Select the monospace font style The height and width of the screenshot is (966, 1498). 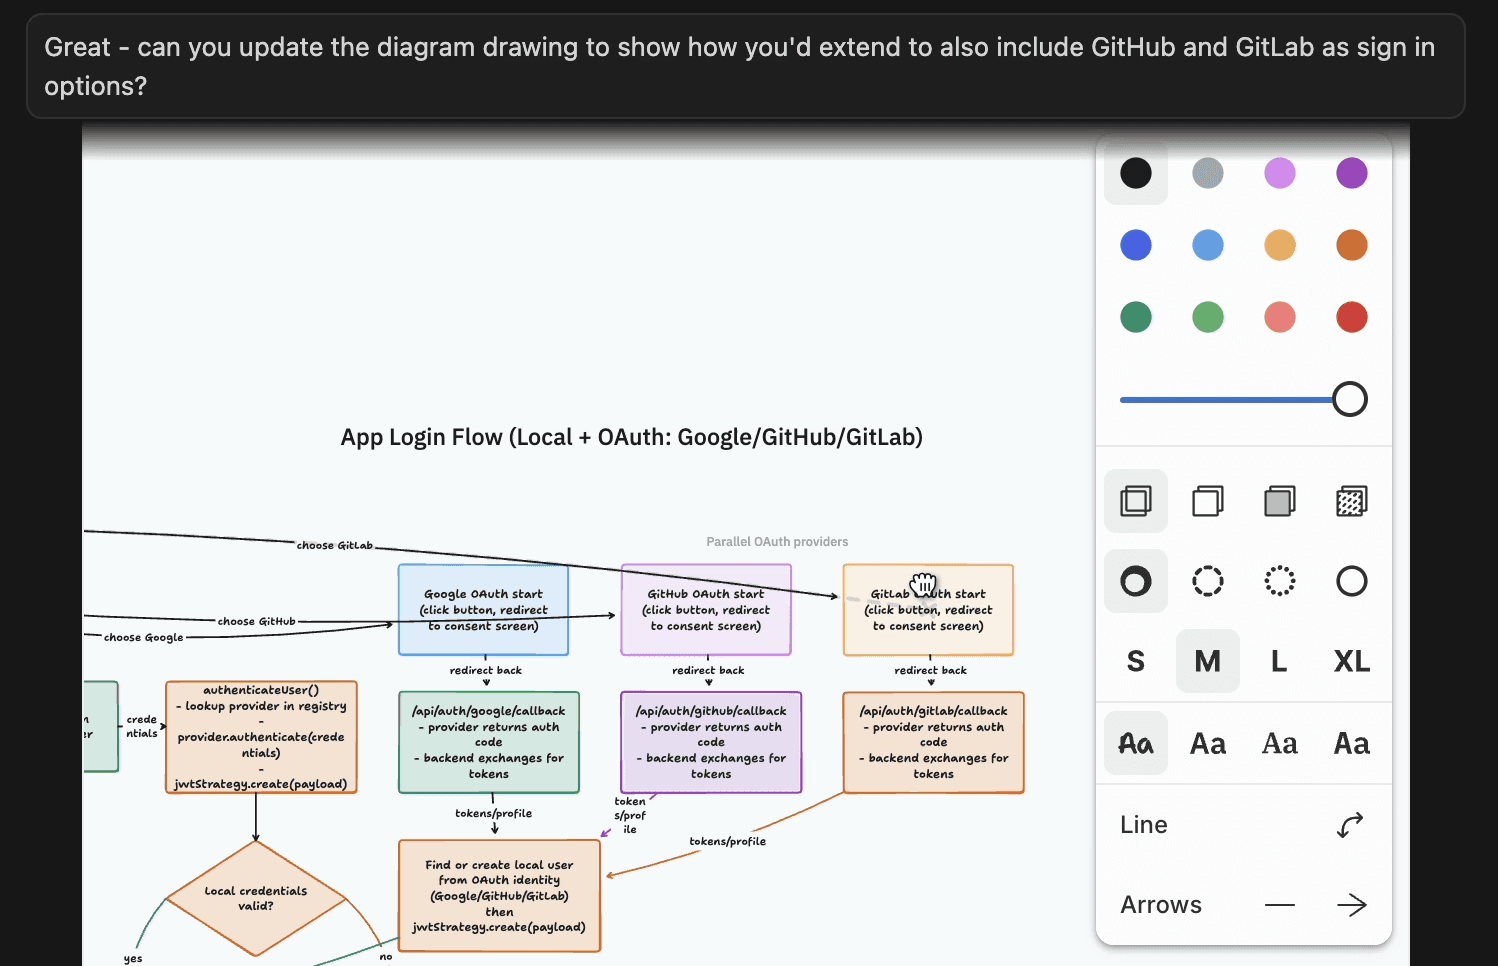1352,743
